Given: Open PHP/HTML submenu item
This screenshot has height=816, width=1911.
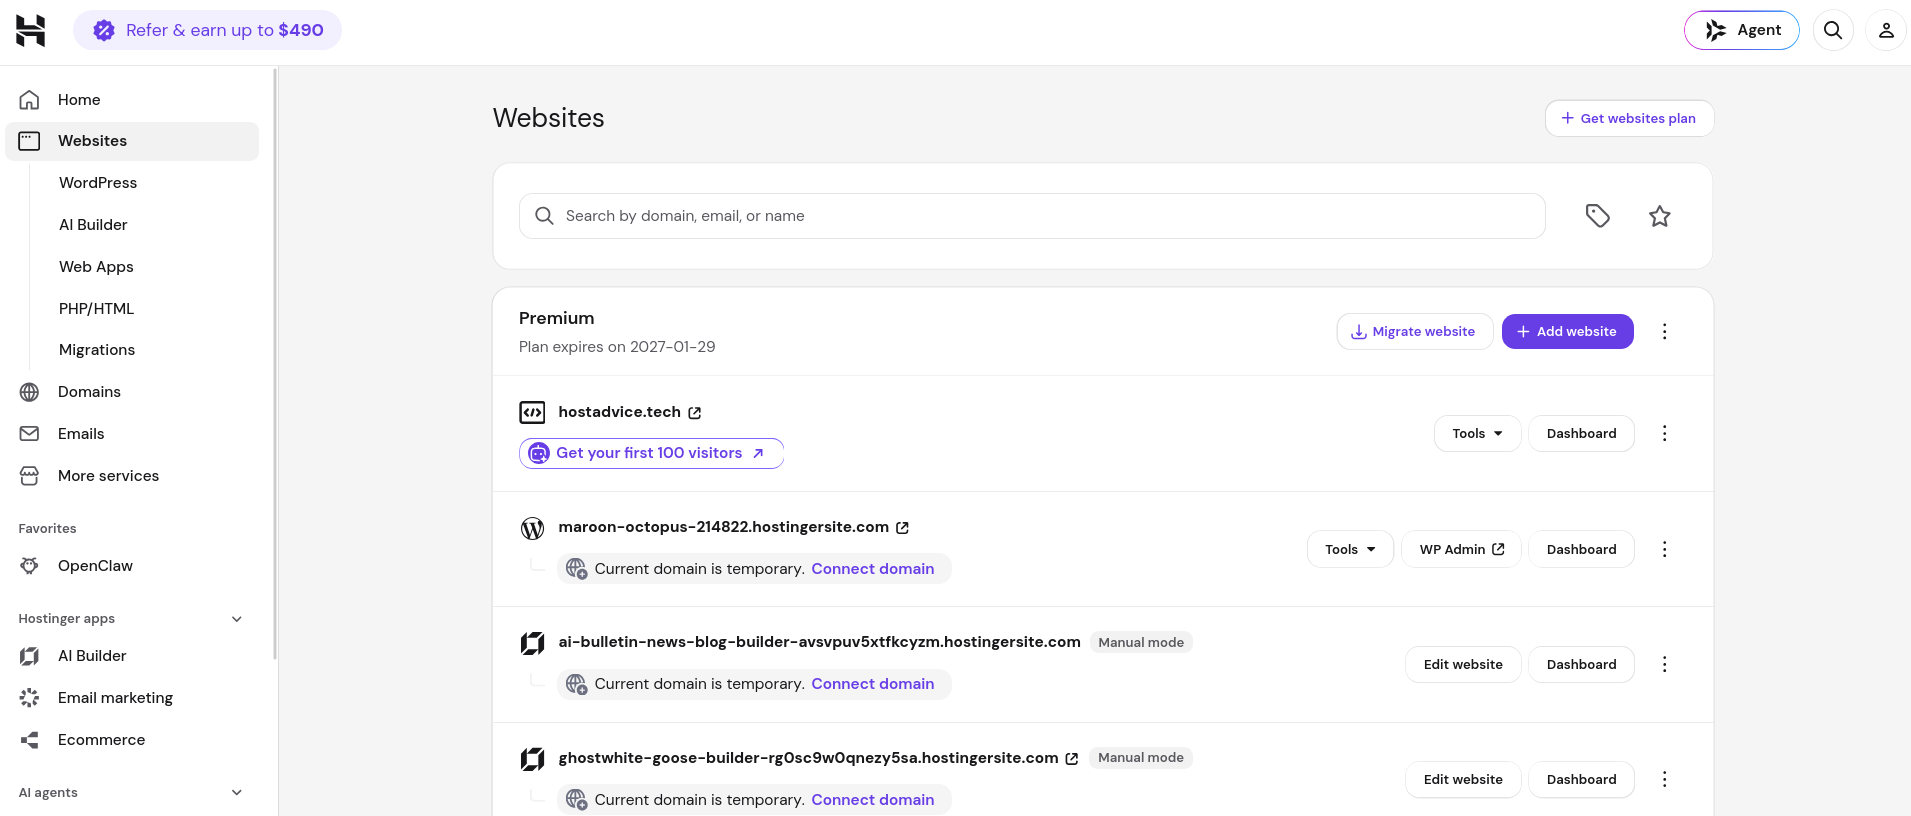Looking at the screenshot, I should click(96, 309).
